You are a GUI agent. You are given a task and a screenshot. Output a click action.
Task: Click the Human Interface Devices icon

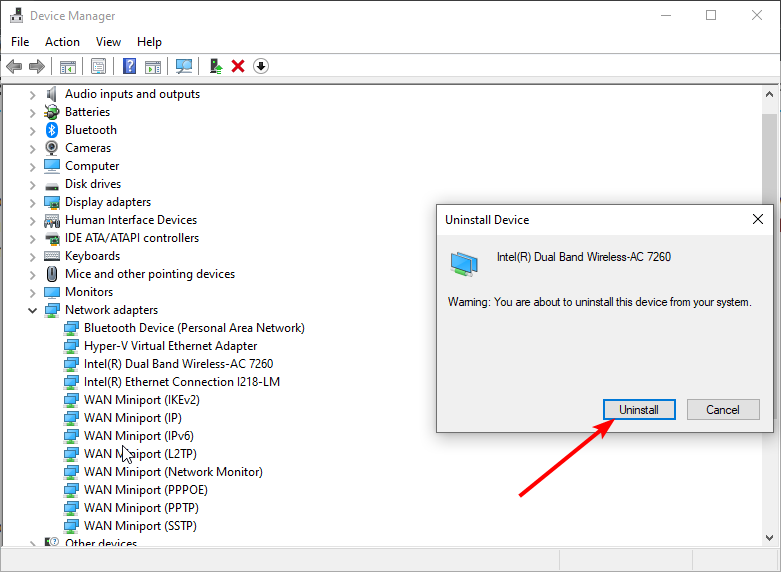[52, 220]
